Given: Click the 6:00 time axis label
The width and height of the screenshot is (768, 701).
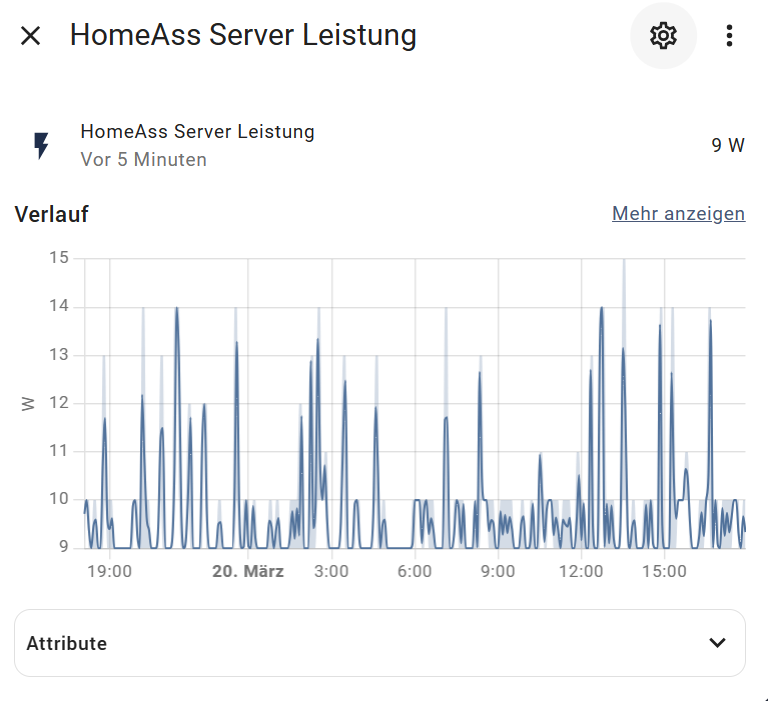Looking at the screenshot, I should 414,571.
